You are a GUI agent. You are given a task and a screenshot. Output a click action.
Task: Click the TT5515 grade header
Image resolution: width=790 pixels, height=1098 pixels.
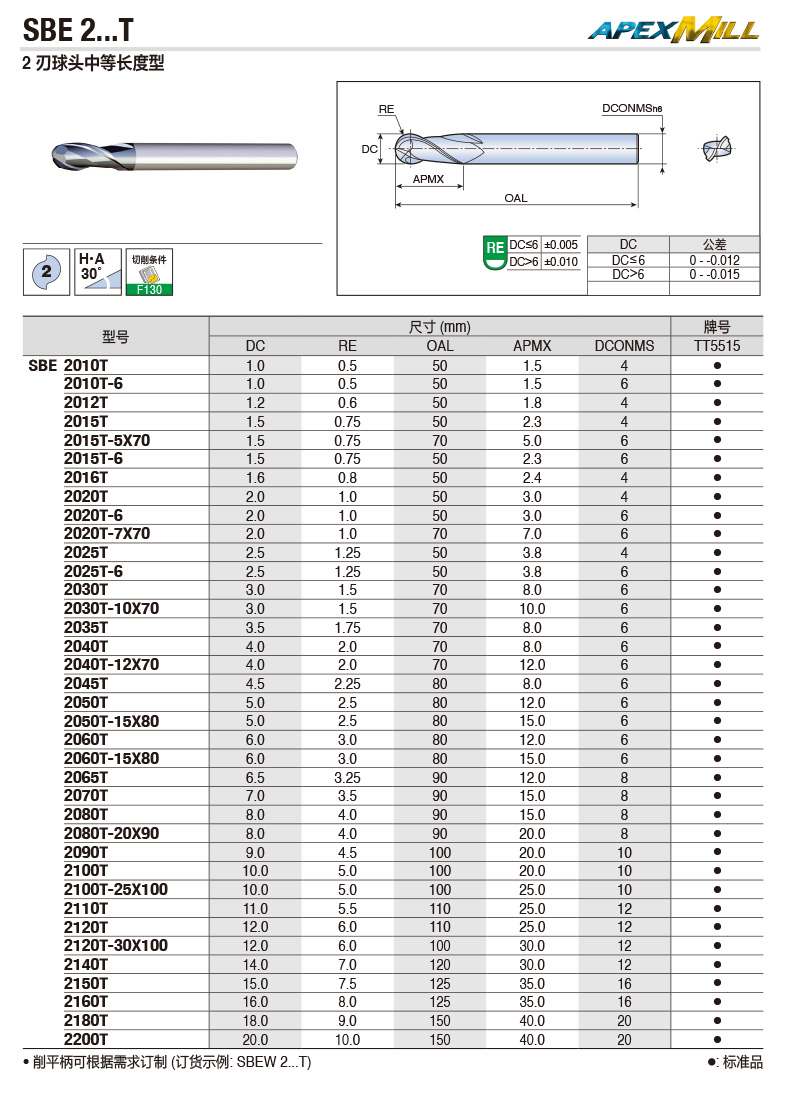point(716,346)
